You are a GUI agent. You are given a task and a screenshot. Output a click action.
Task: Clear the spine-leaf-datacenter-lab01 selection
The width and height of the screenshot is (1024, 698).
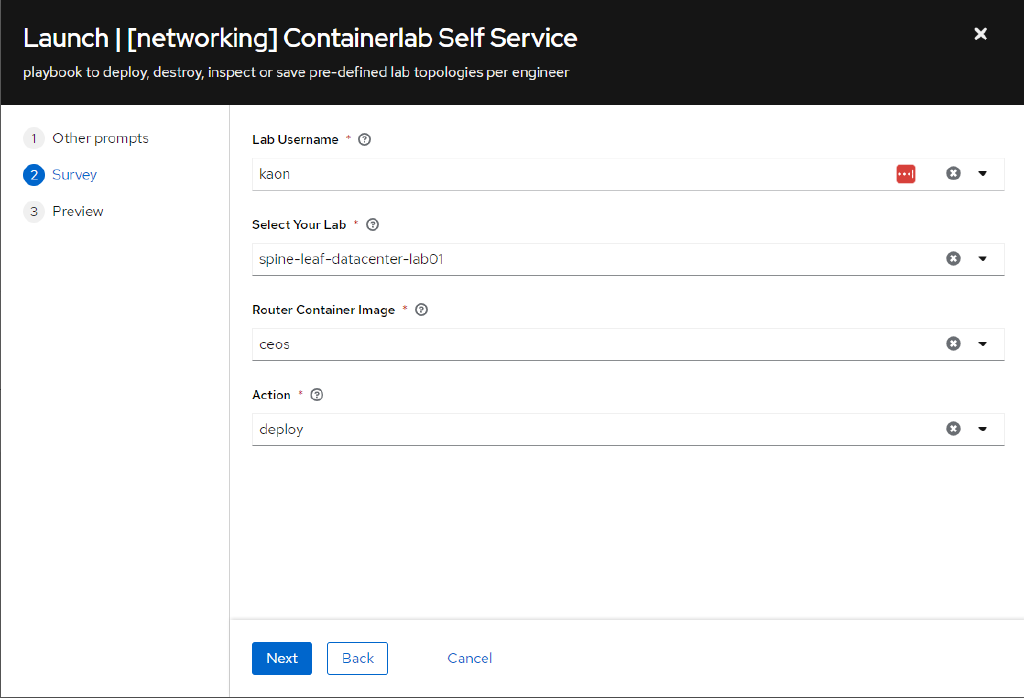point(952,258)
